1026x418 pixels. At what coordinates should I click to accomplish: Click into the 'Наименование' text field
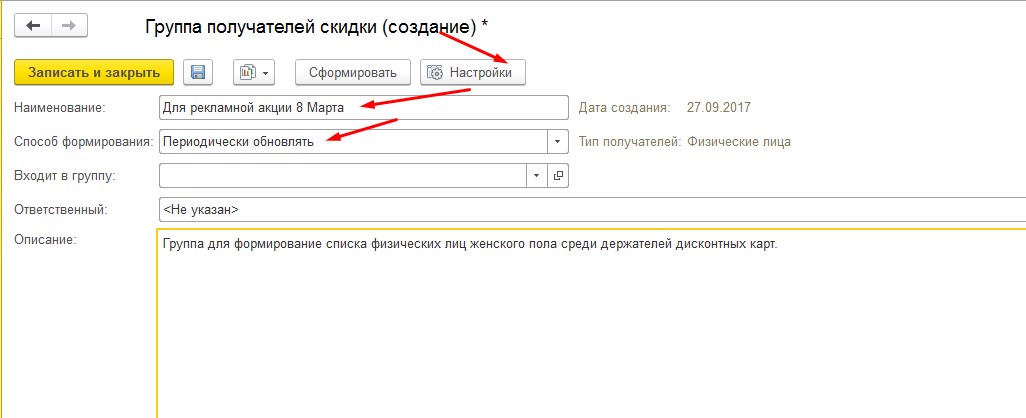362,107
